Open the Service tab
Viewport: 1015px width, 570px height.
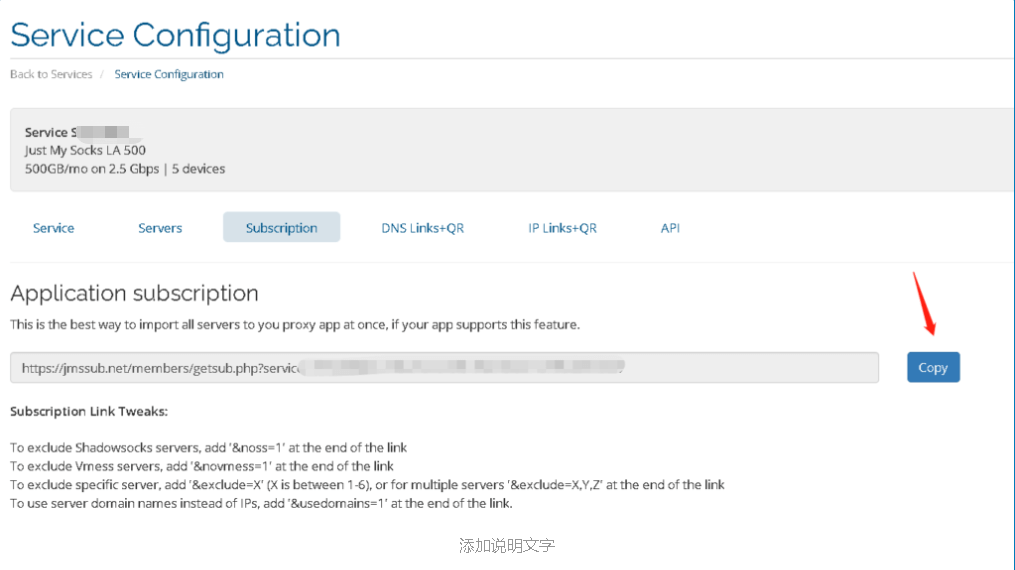[x=54, y=228]
